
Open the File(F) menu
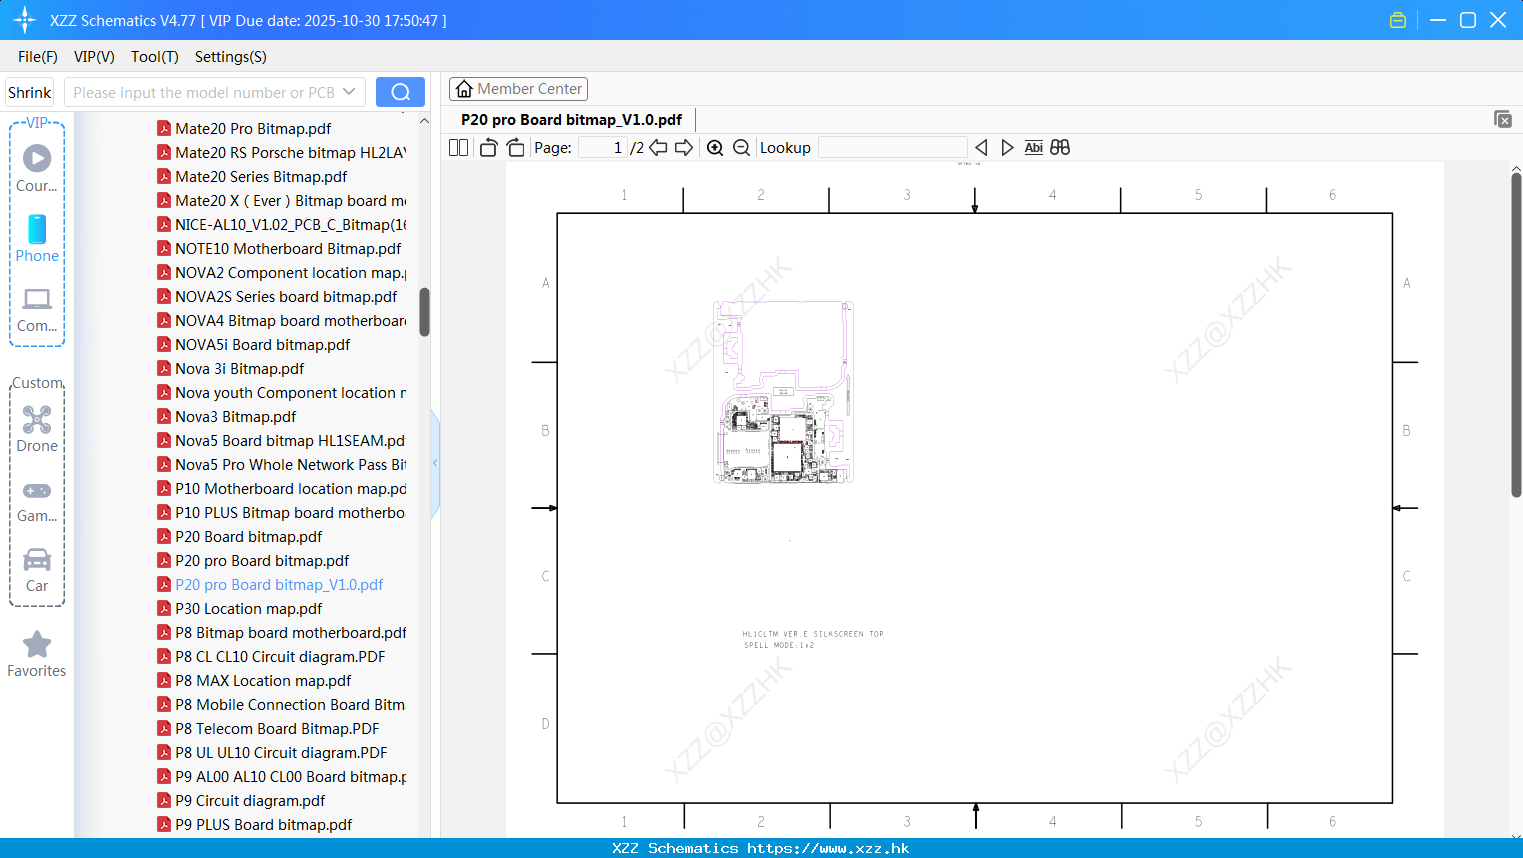pos(38,57)
